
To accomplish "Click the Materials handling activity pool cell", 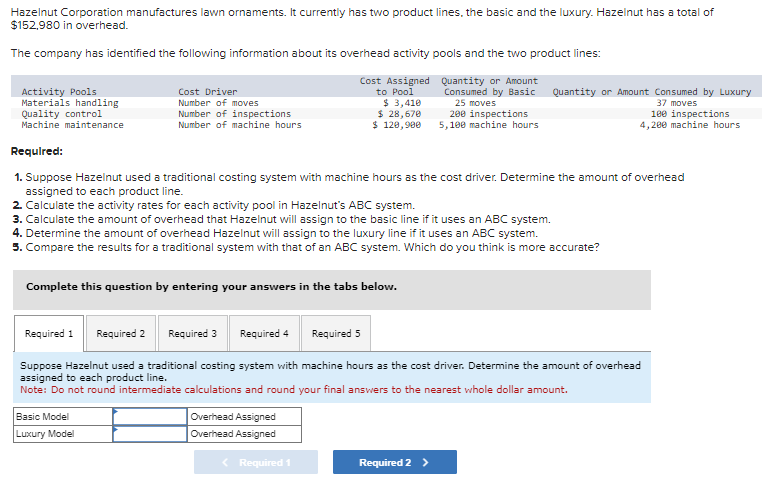I will [70, 103].
